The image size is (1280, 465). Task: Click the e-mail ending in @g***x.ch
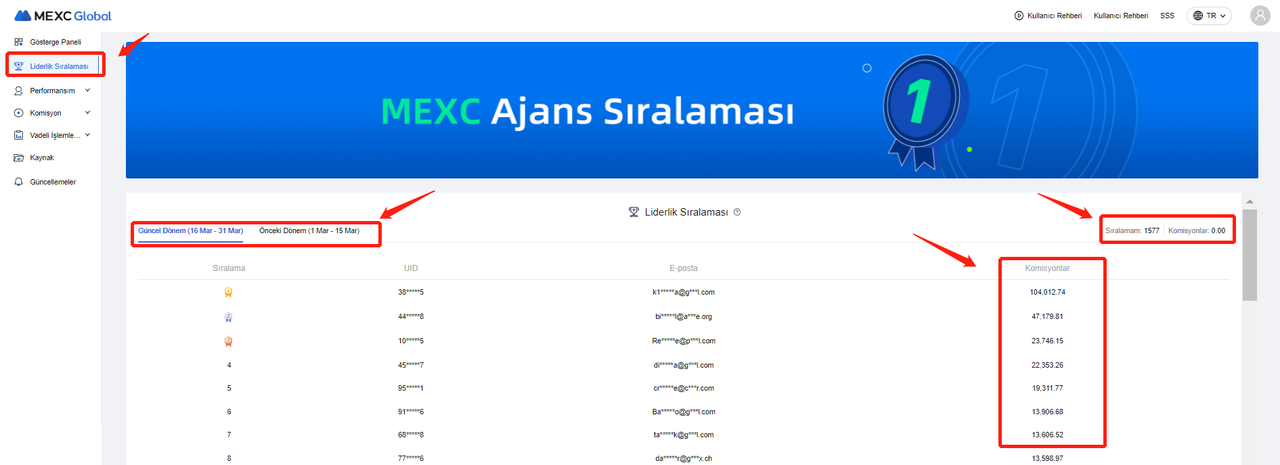(683, 459)
